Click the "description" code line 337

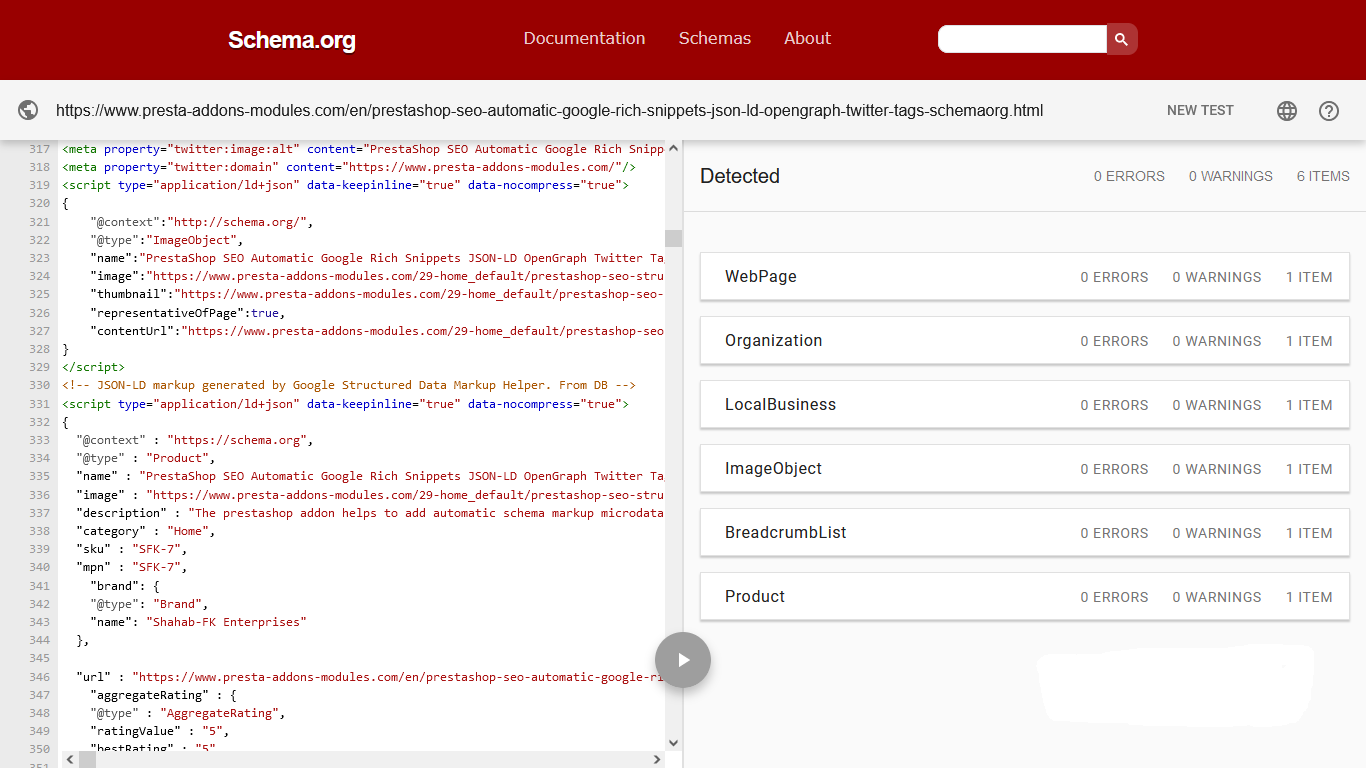(x=370, y=513)
